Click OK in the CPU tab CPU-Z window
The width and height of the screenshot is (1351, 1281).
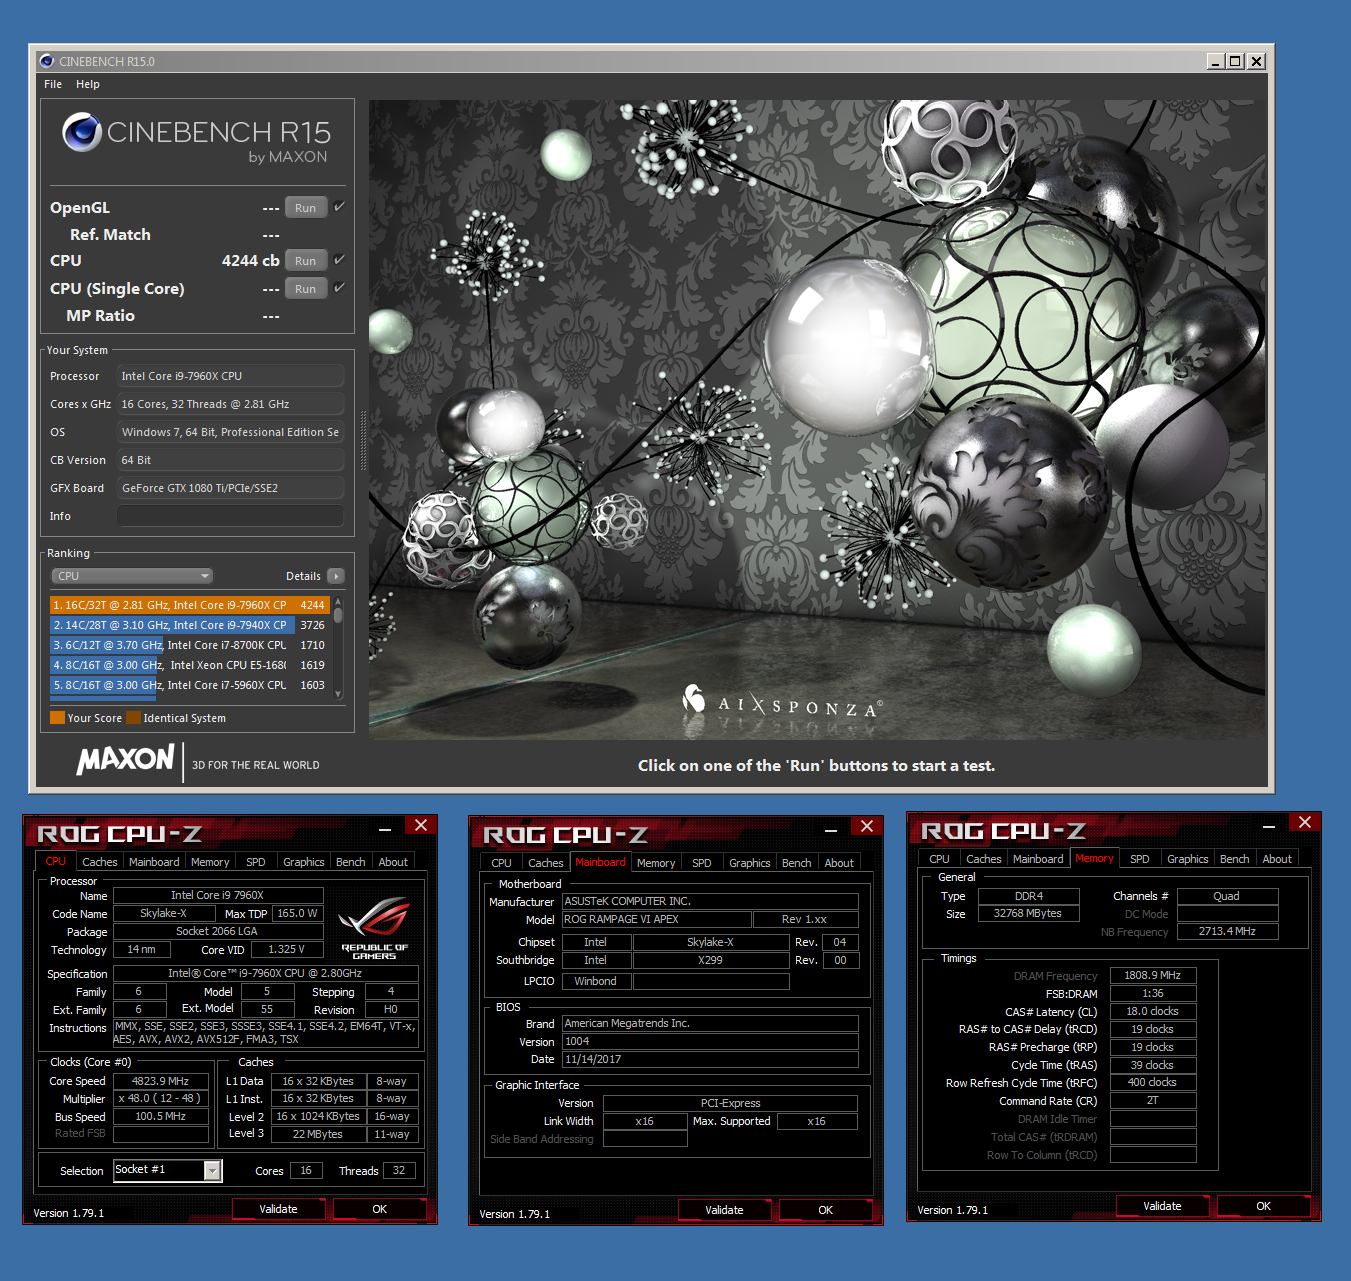coord(380,1209)
